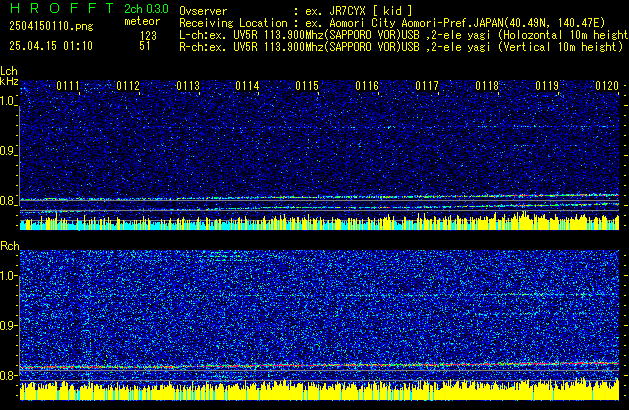Viewport: 629px width, 410px height.
Task: Click the 0119 time marker
Action: (547, 86)
